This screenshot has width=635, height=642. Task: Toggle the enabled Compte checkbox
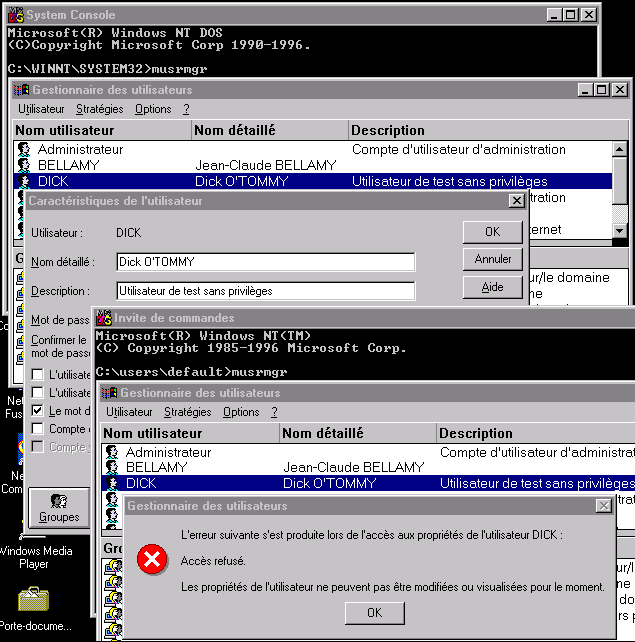point(37,429)
